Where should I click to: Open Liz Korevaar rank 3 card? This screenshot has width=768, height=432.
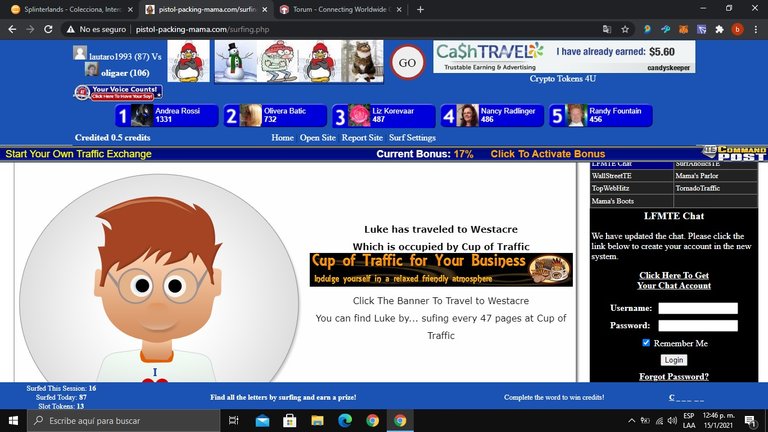tap(384, 116)
